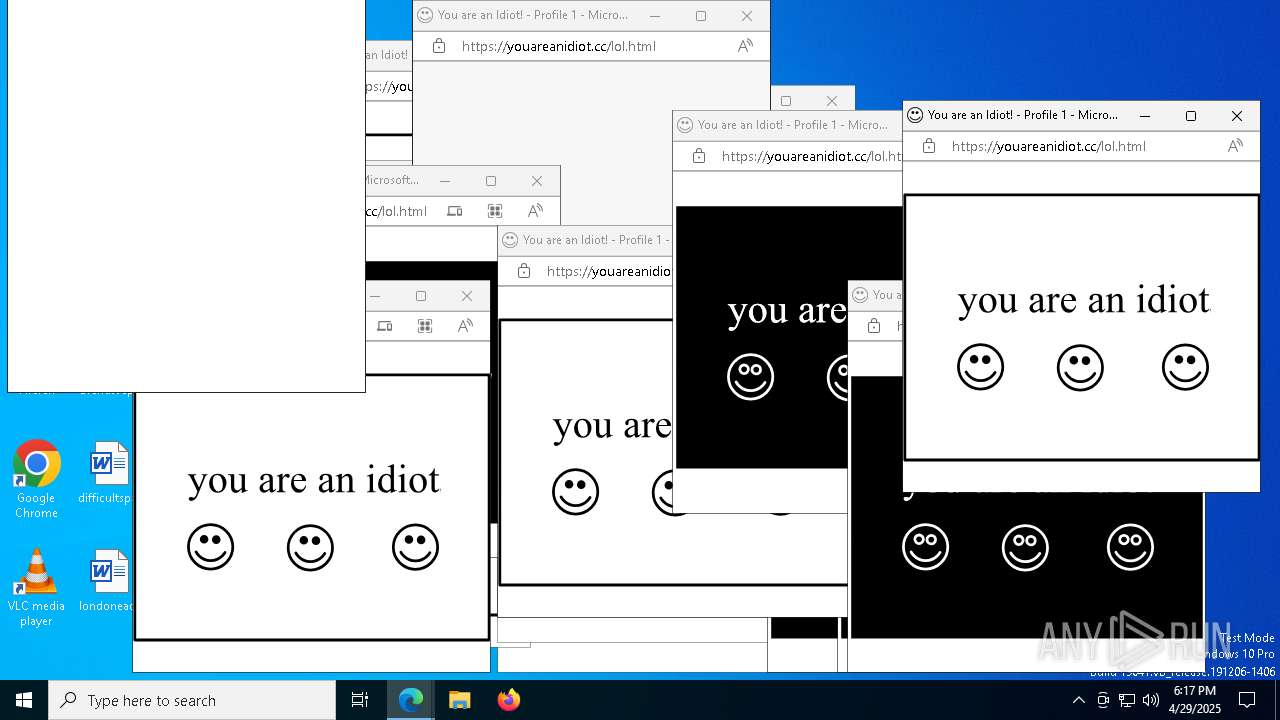Viewport: 1280px width, 720px height.
Task: Click URL in blank-page top window address bar
Action: (x=559, y=46)
